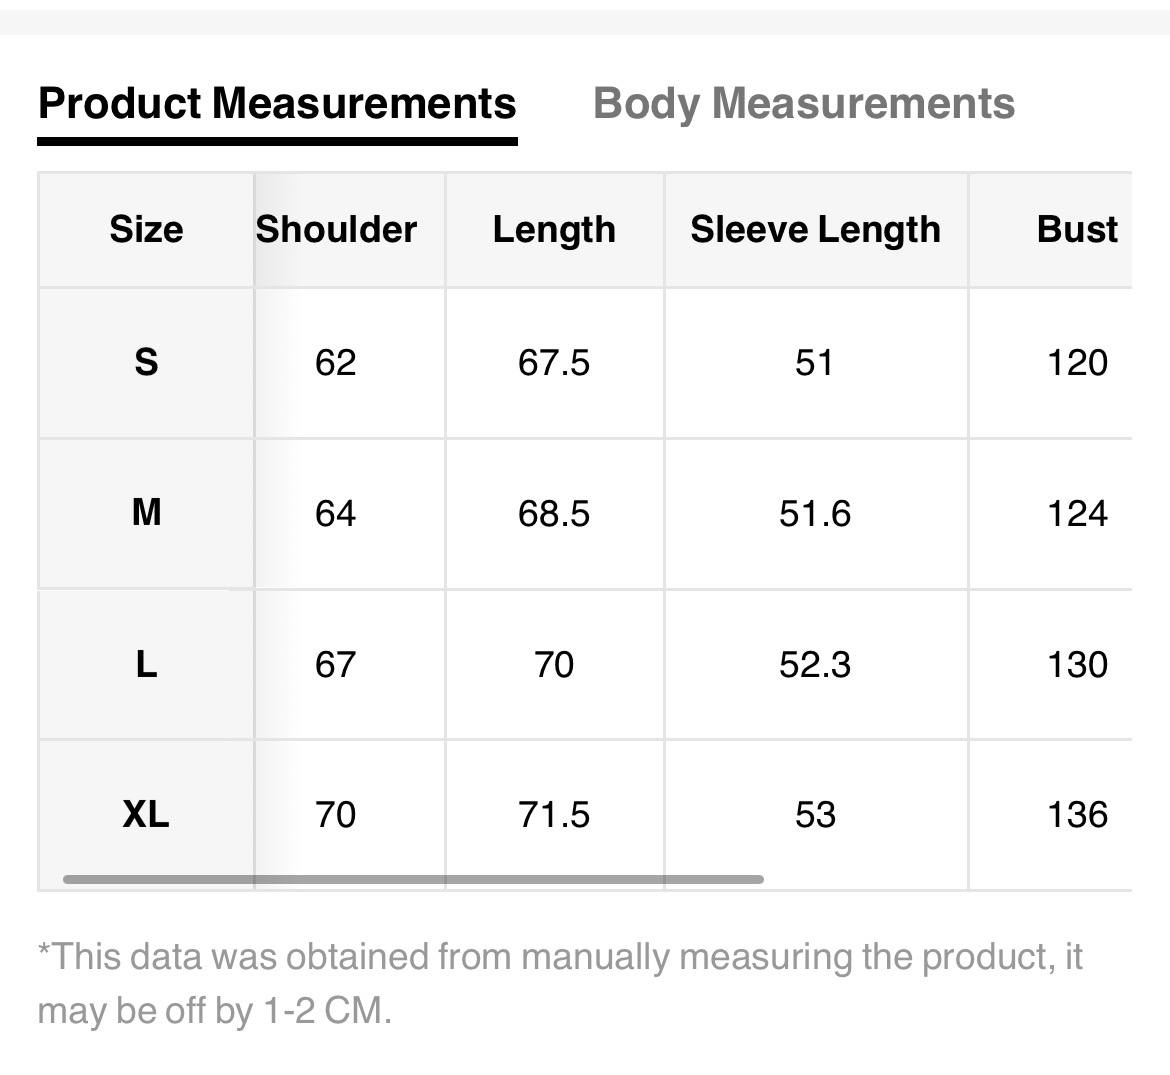This screenshot has height=1075, width=1170.
Task: Click the Size column header
Action: click(x=146, y=229)
